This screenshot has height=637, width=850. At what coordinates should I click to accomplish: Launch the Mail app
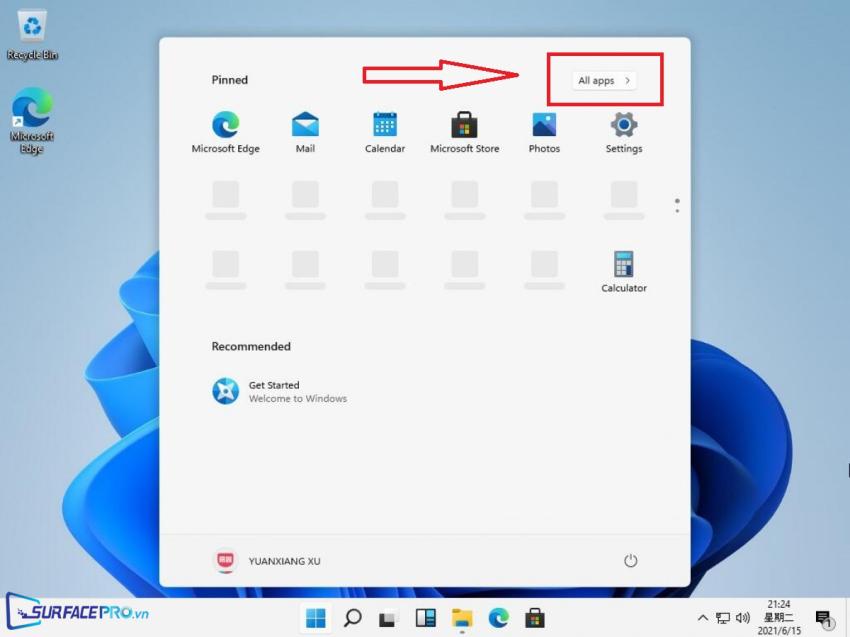pos(305,133)
